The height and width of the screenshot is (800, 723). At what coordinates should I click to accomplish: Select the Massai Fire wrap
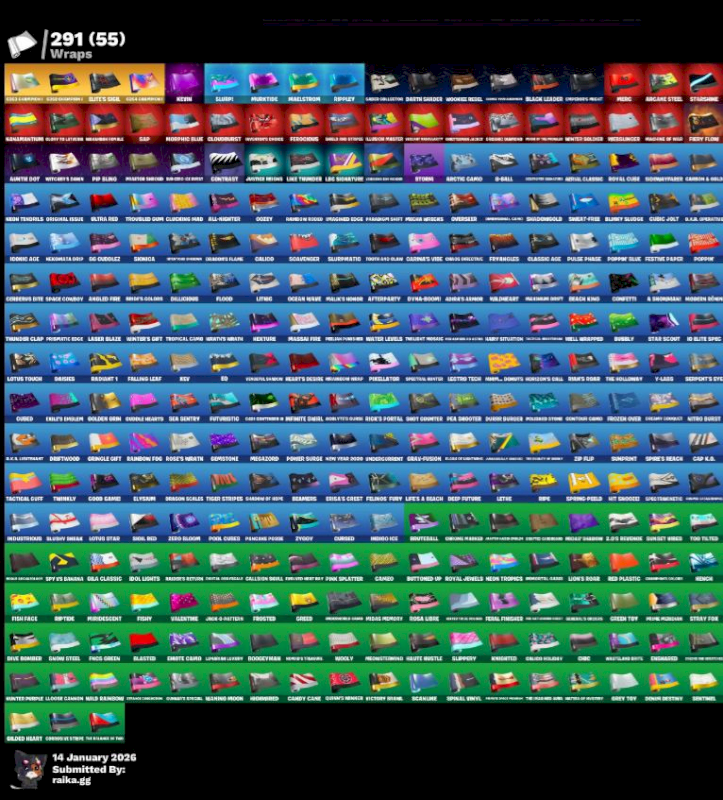(x=304, y=323)
